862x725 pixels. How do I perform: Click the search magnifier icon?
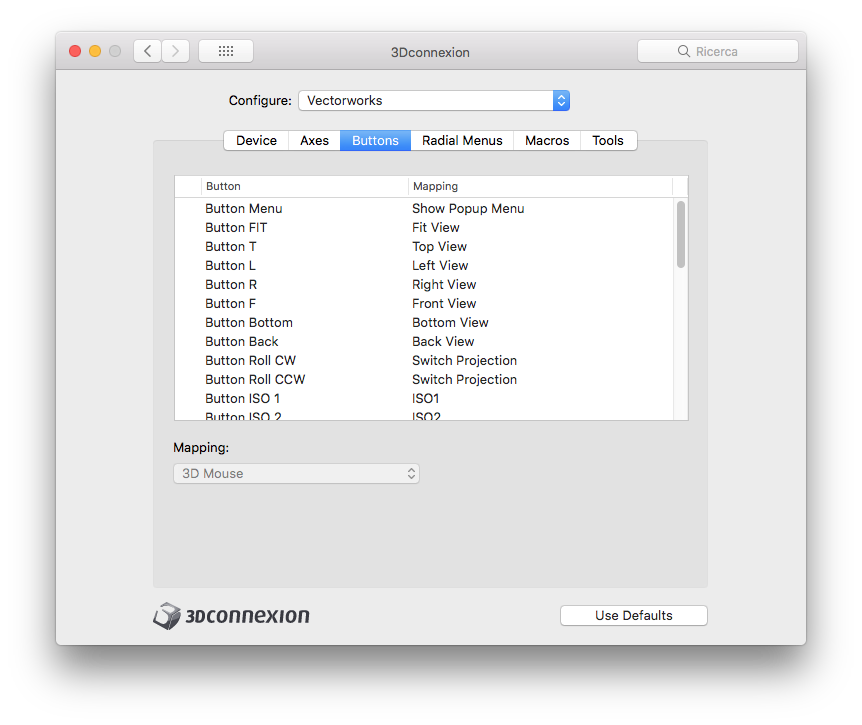(x=683, y=51)
